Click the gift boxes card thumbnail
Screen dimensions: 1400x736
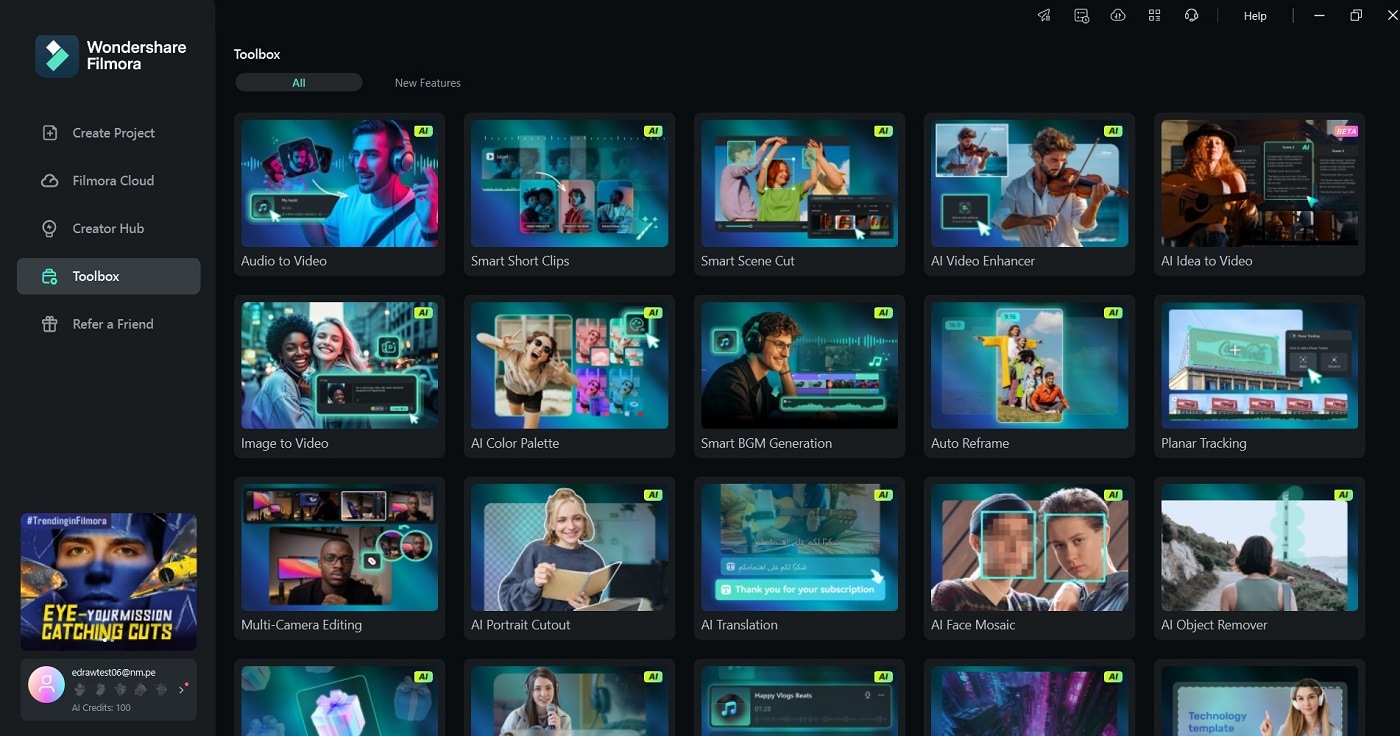click(339, 701)
